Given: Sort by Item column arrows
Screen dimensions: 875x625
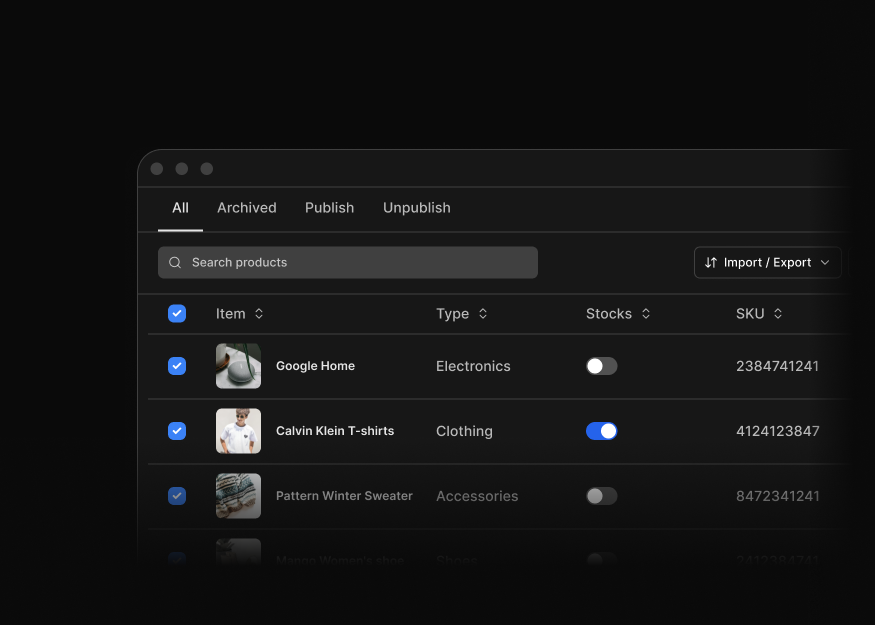Looking at the screenshot, I should tap(259, 314).
